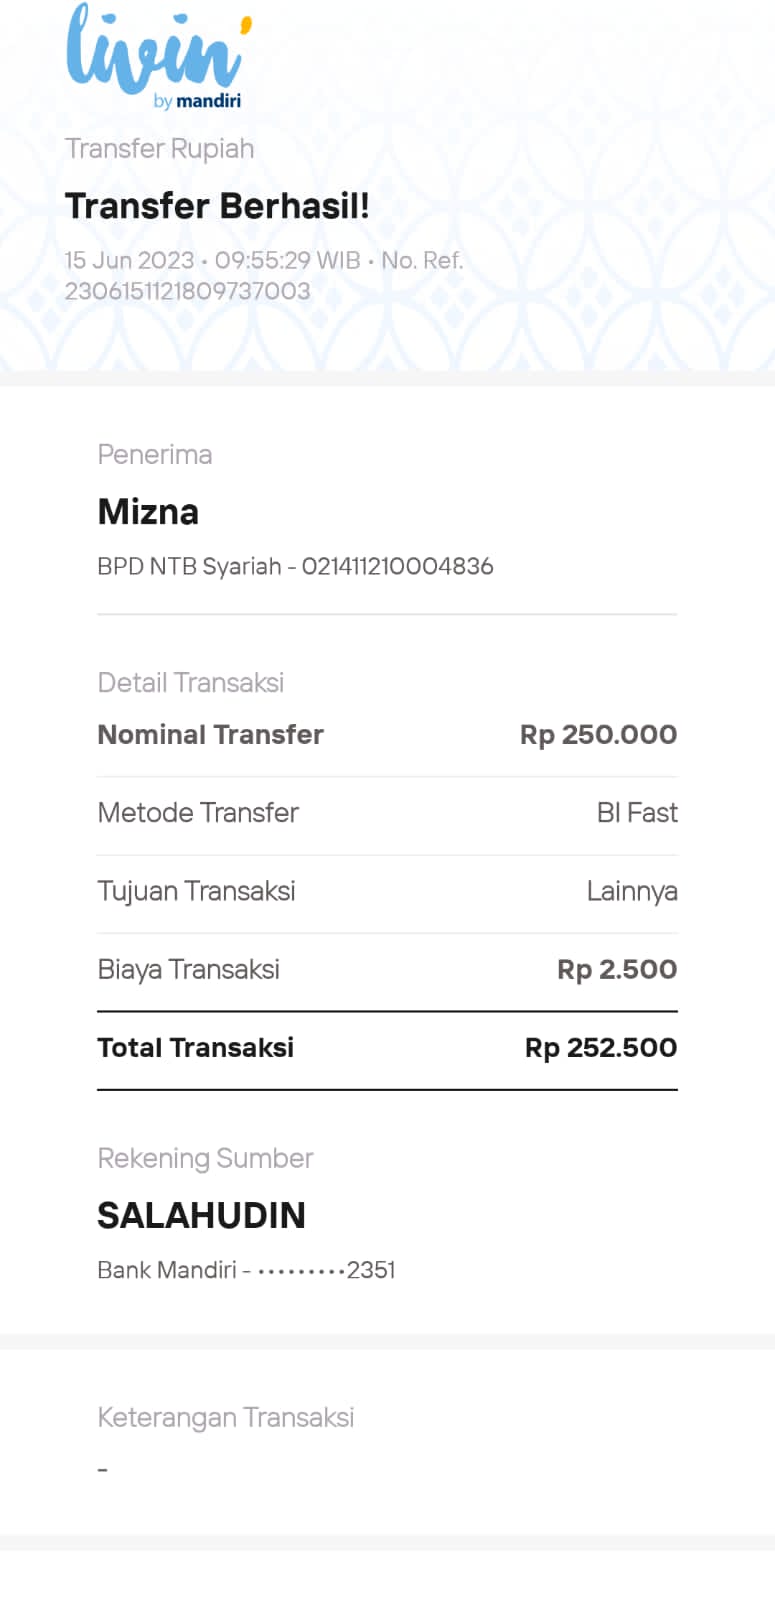Tap the source account name SALAHUDIN
775x1600 pixels.
pos(201,1216)
